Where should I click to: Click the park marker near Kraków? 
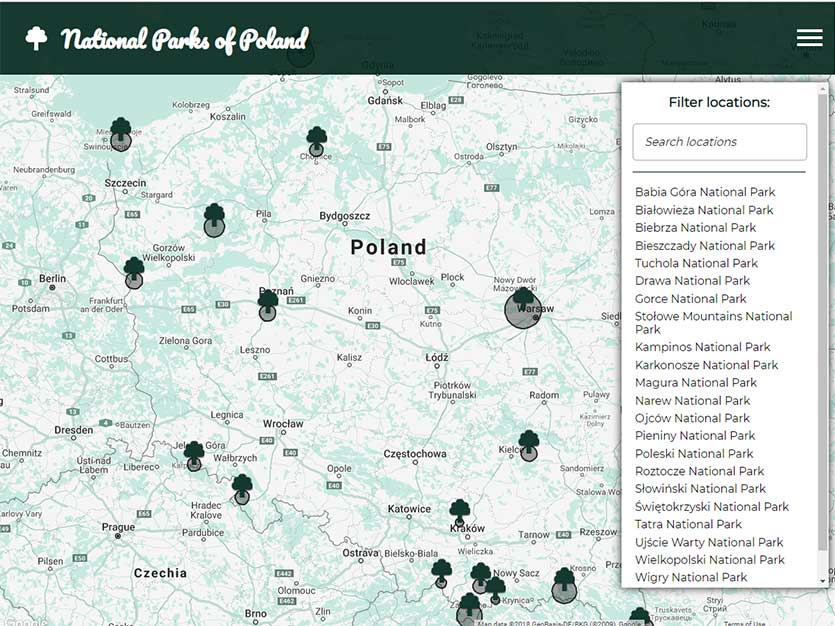[458, 508]
